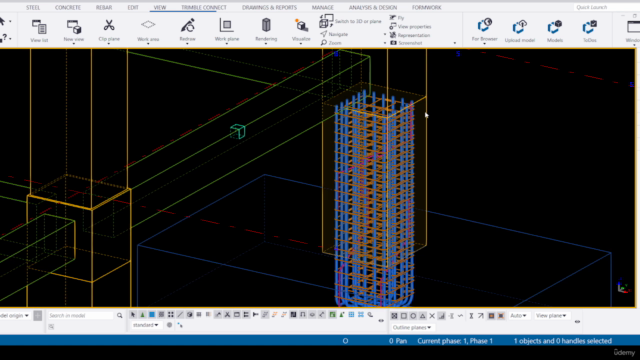
Task: Open the FORMWORK tab
Action: (x=427, y=7)
